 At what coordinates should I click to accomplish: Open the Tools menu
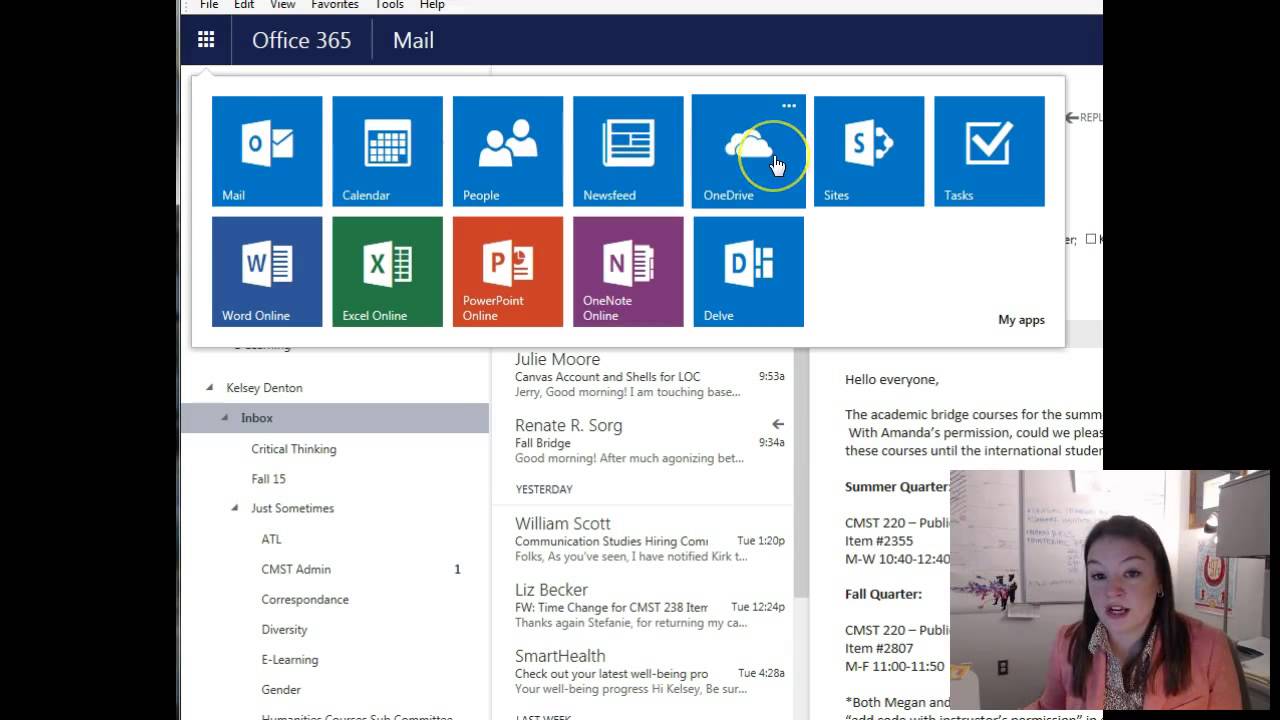point(389,5)
